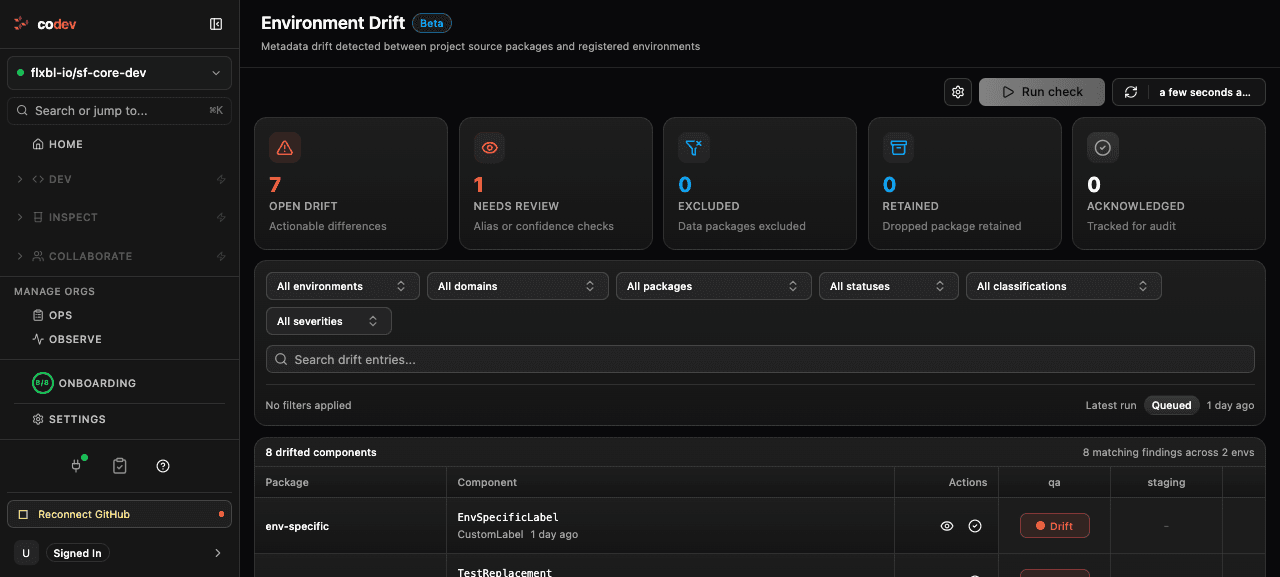Click lightning icon beside COLLABORATE
This screenshot has height=577, width=1280.
click(222, 256)
